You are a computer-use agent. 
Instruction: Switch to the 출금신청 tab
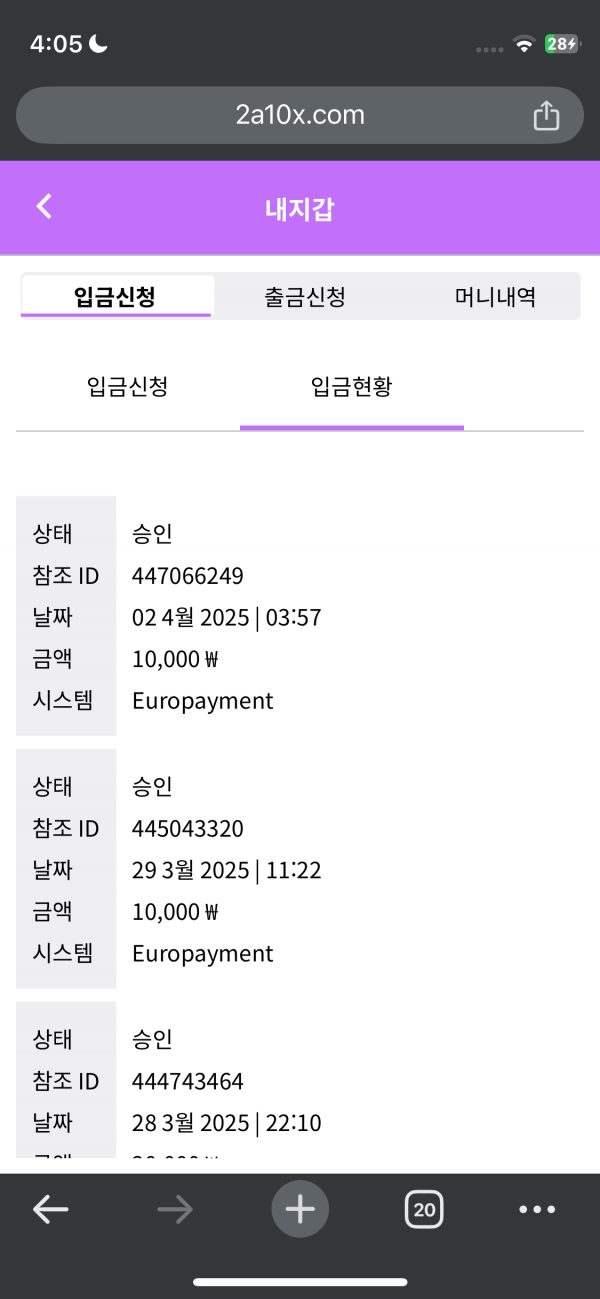click(305, 297)
